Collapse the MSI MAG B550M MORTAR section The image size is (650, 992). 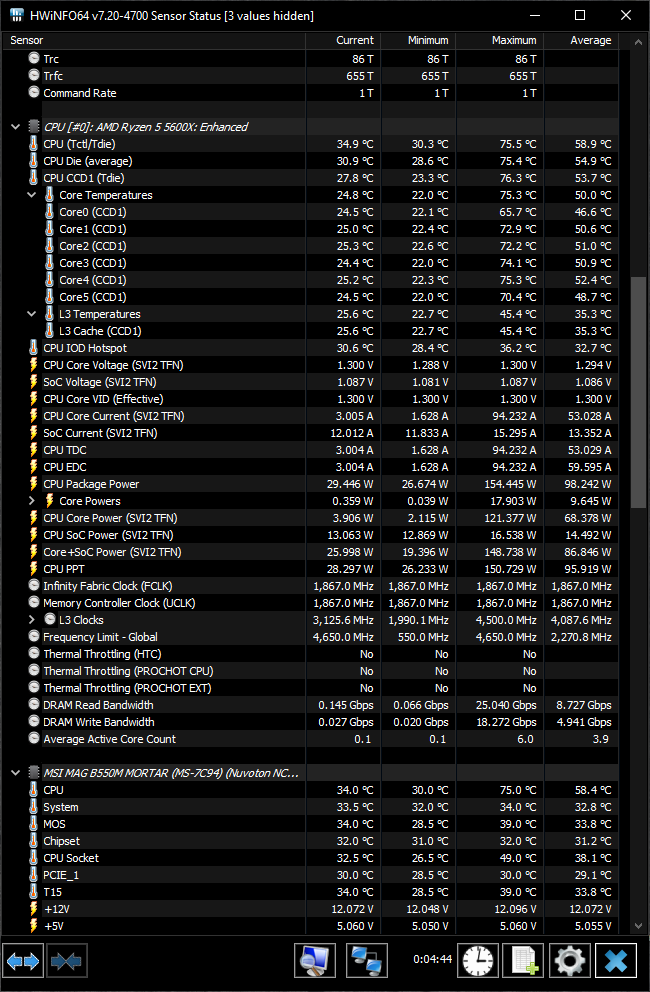pyautogui.click(x=15, y=773)
